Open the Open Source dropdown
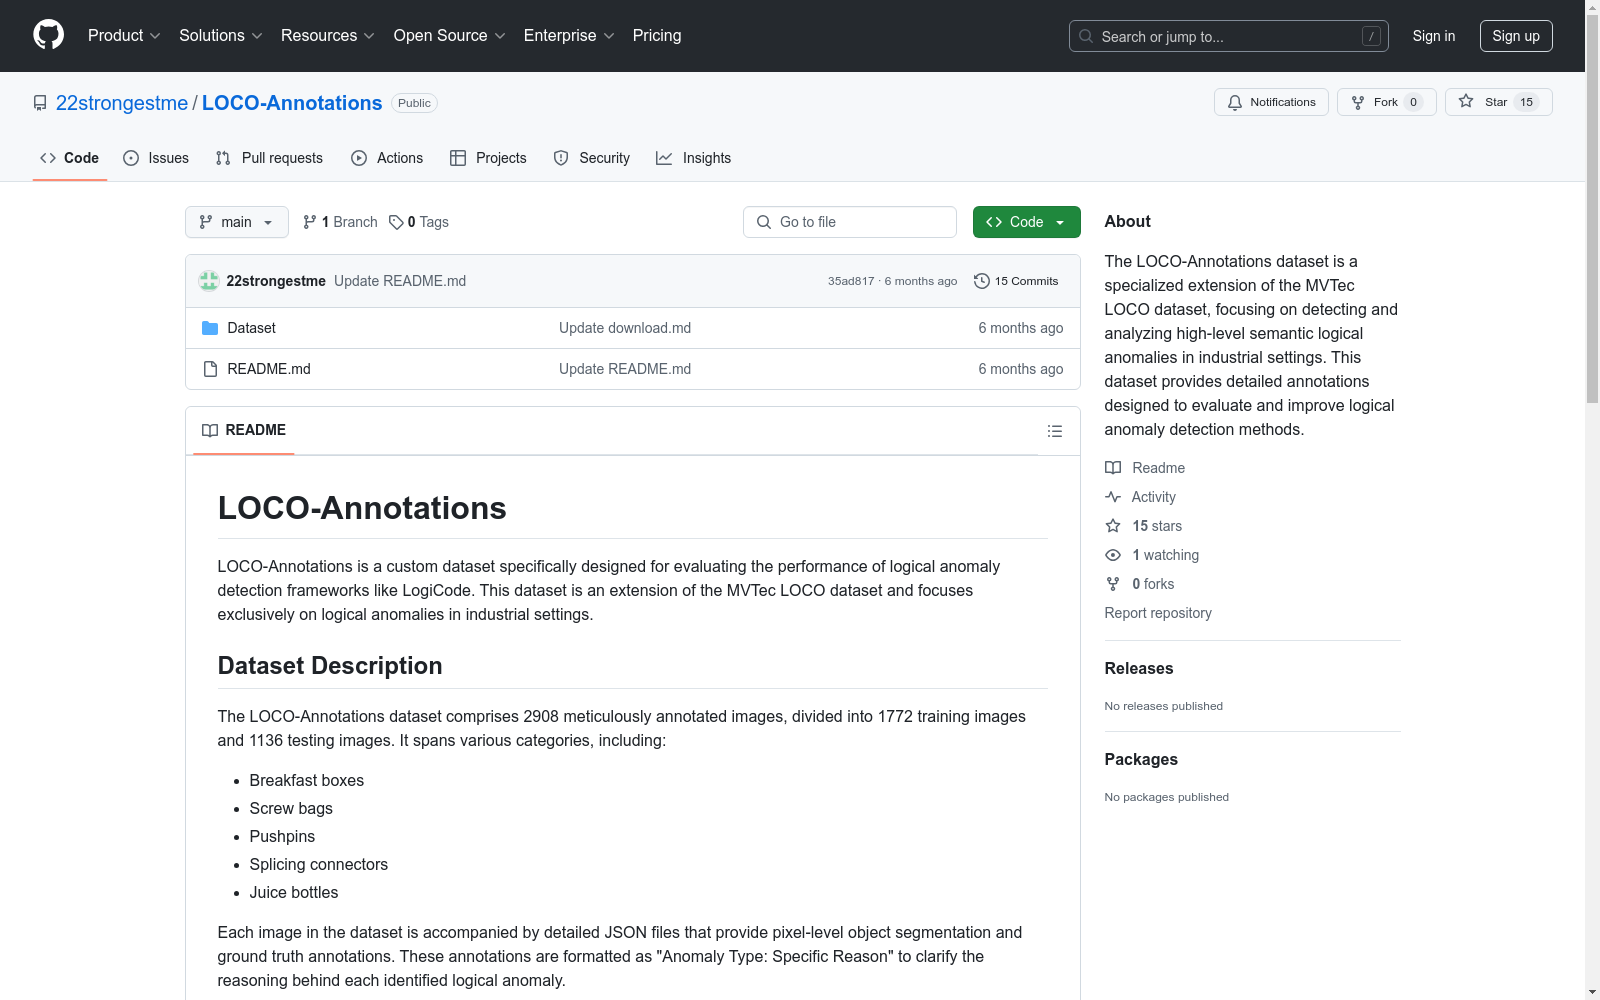 (x=450, y=36)
